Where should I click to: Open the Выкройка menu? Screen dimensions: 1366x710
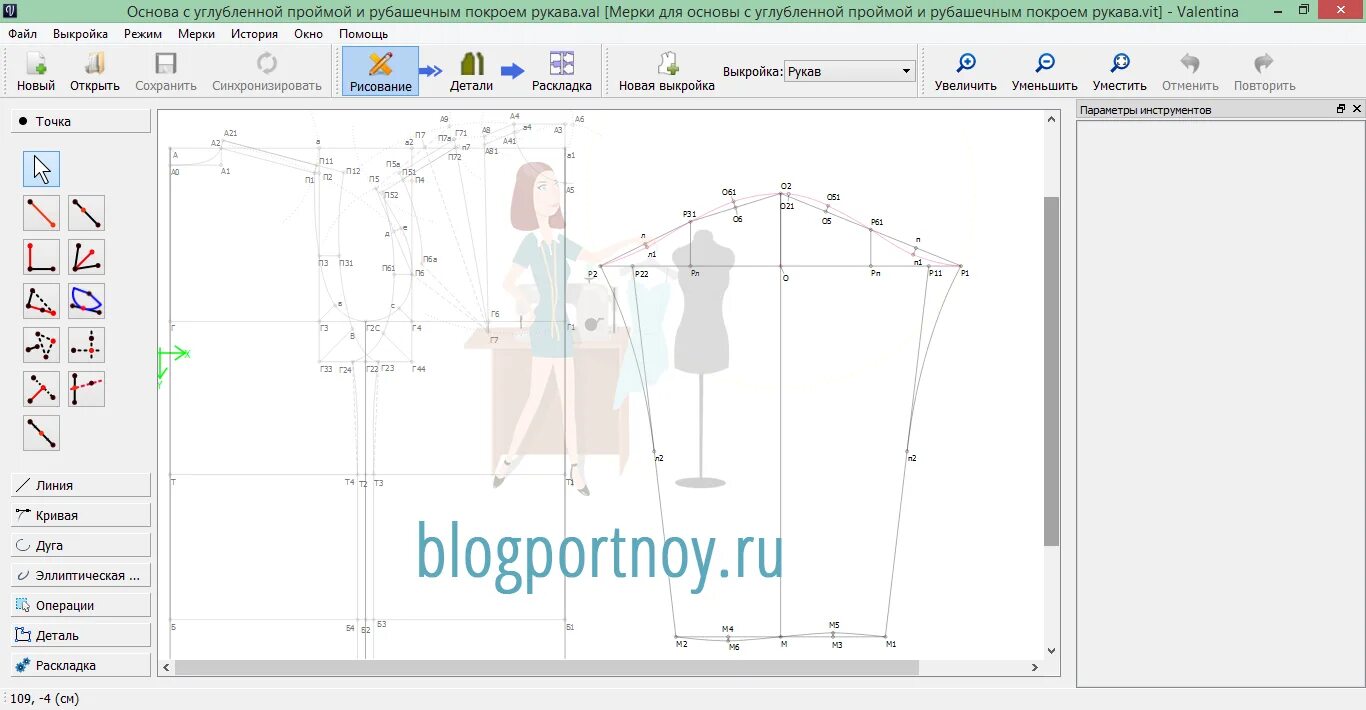[80, 33]
